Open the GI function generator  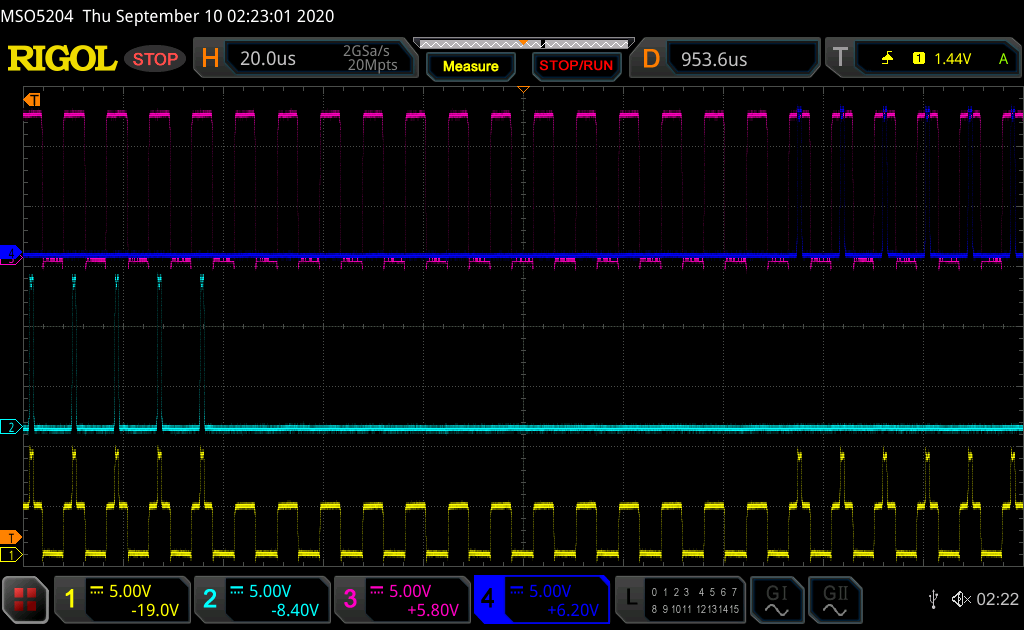[776, 600]
